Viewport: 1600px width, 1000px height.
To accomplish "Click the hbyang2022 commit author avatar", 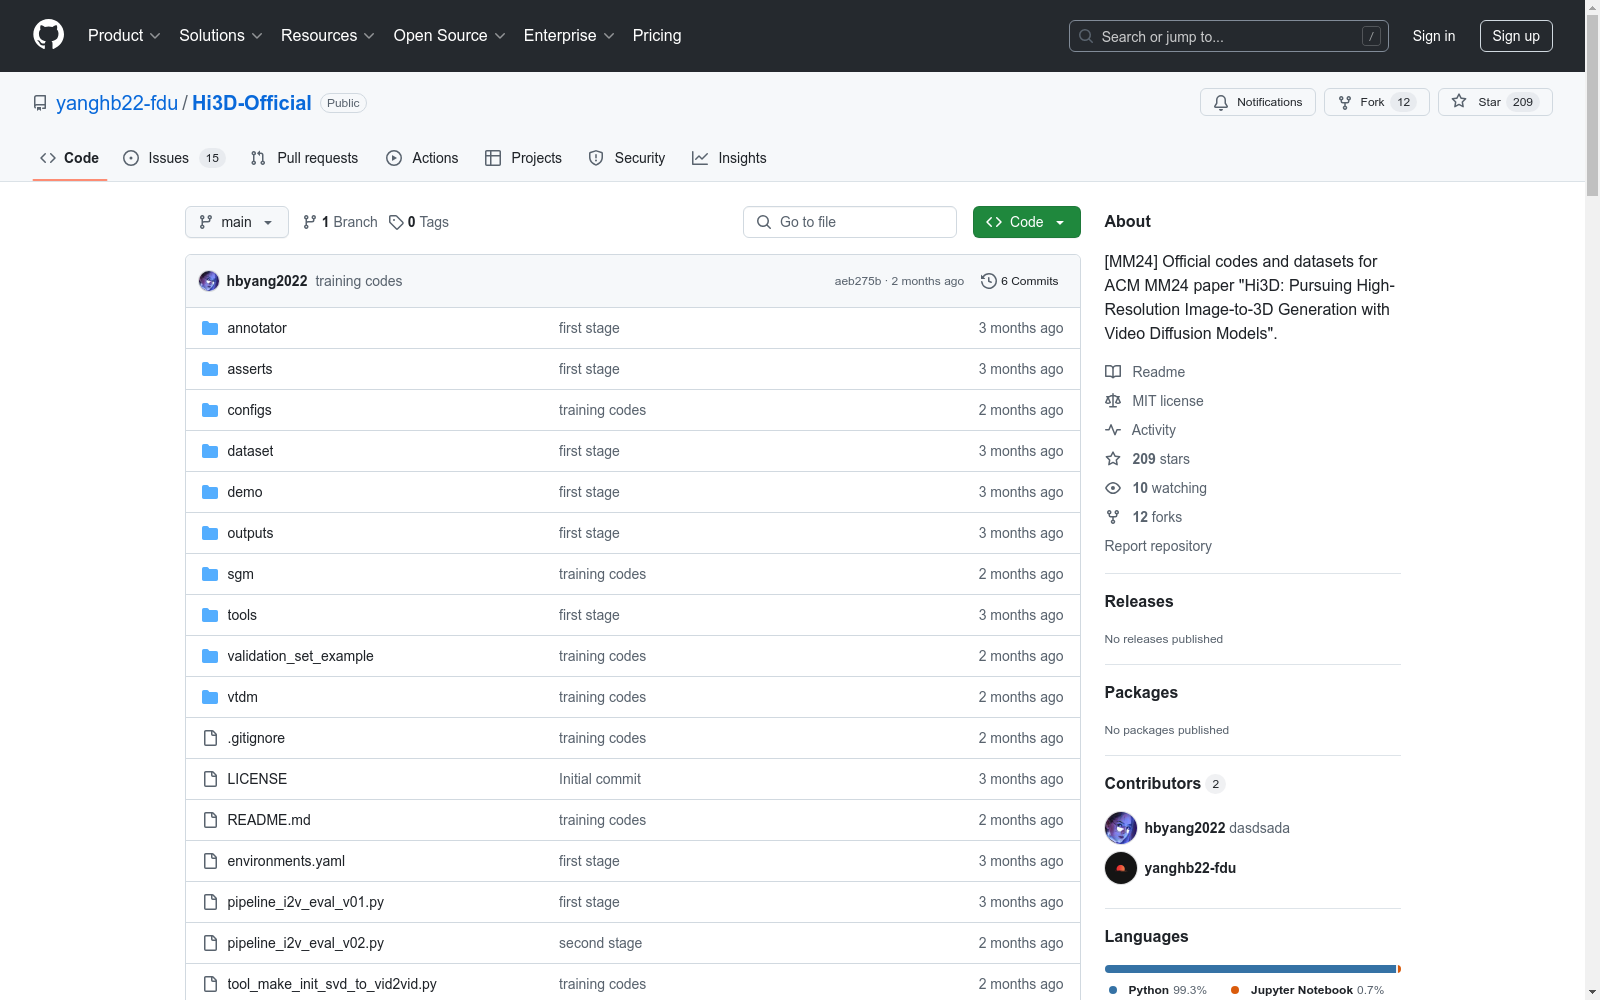I will click(209, 281).
